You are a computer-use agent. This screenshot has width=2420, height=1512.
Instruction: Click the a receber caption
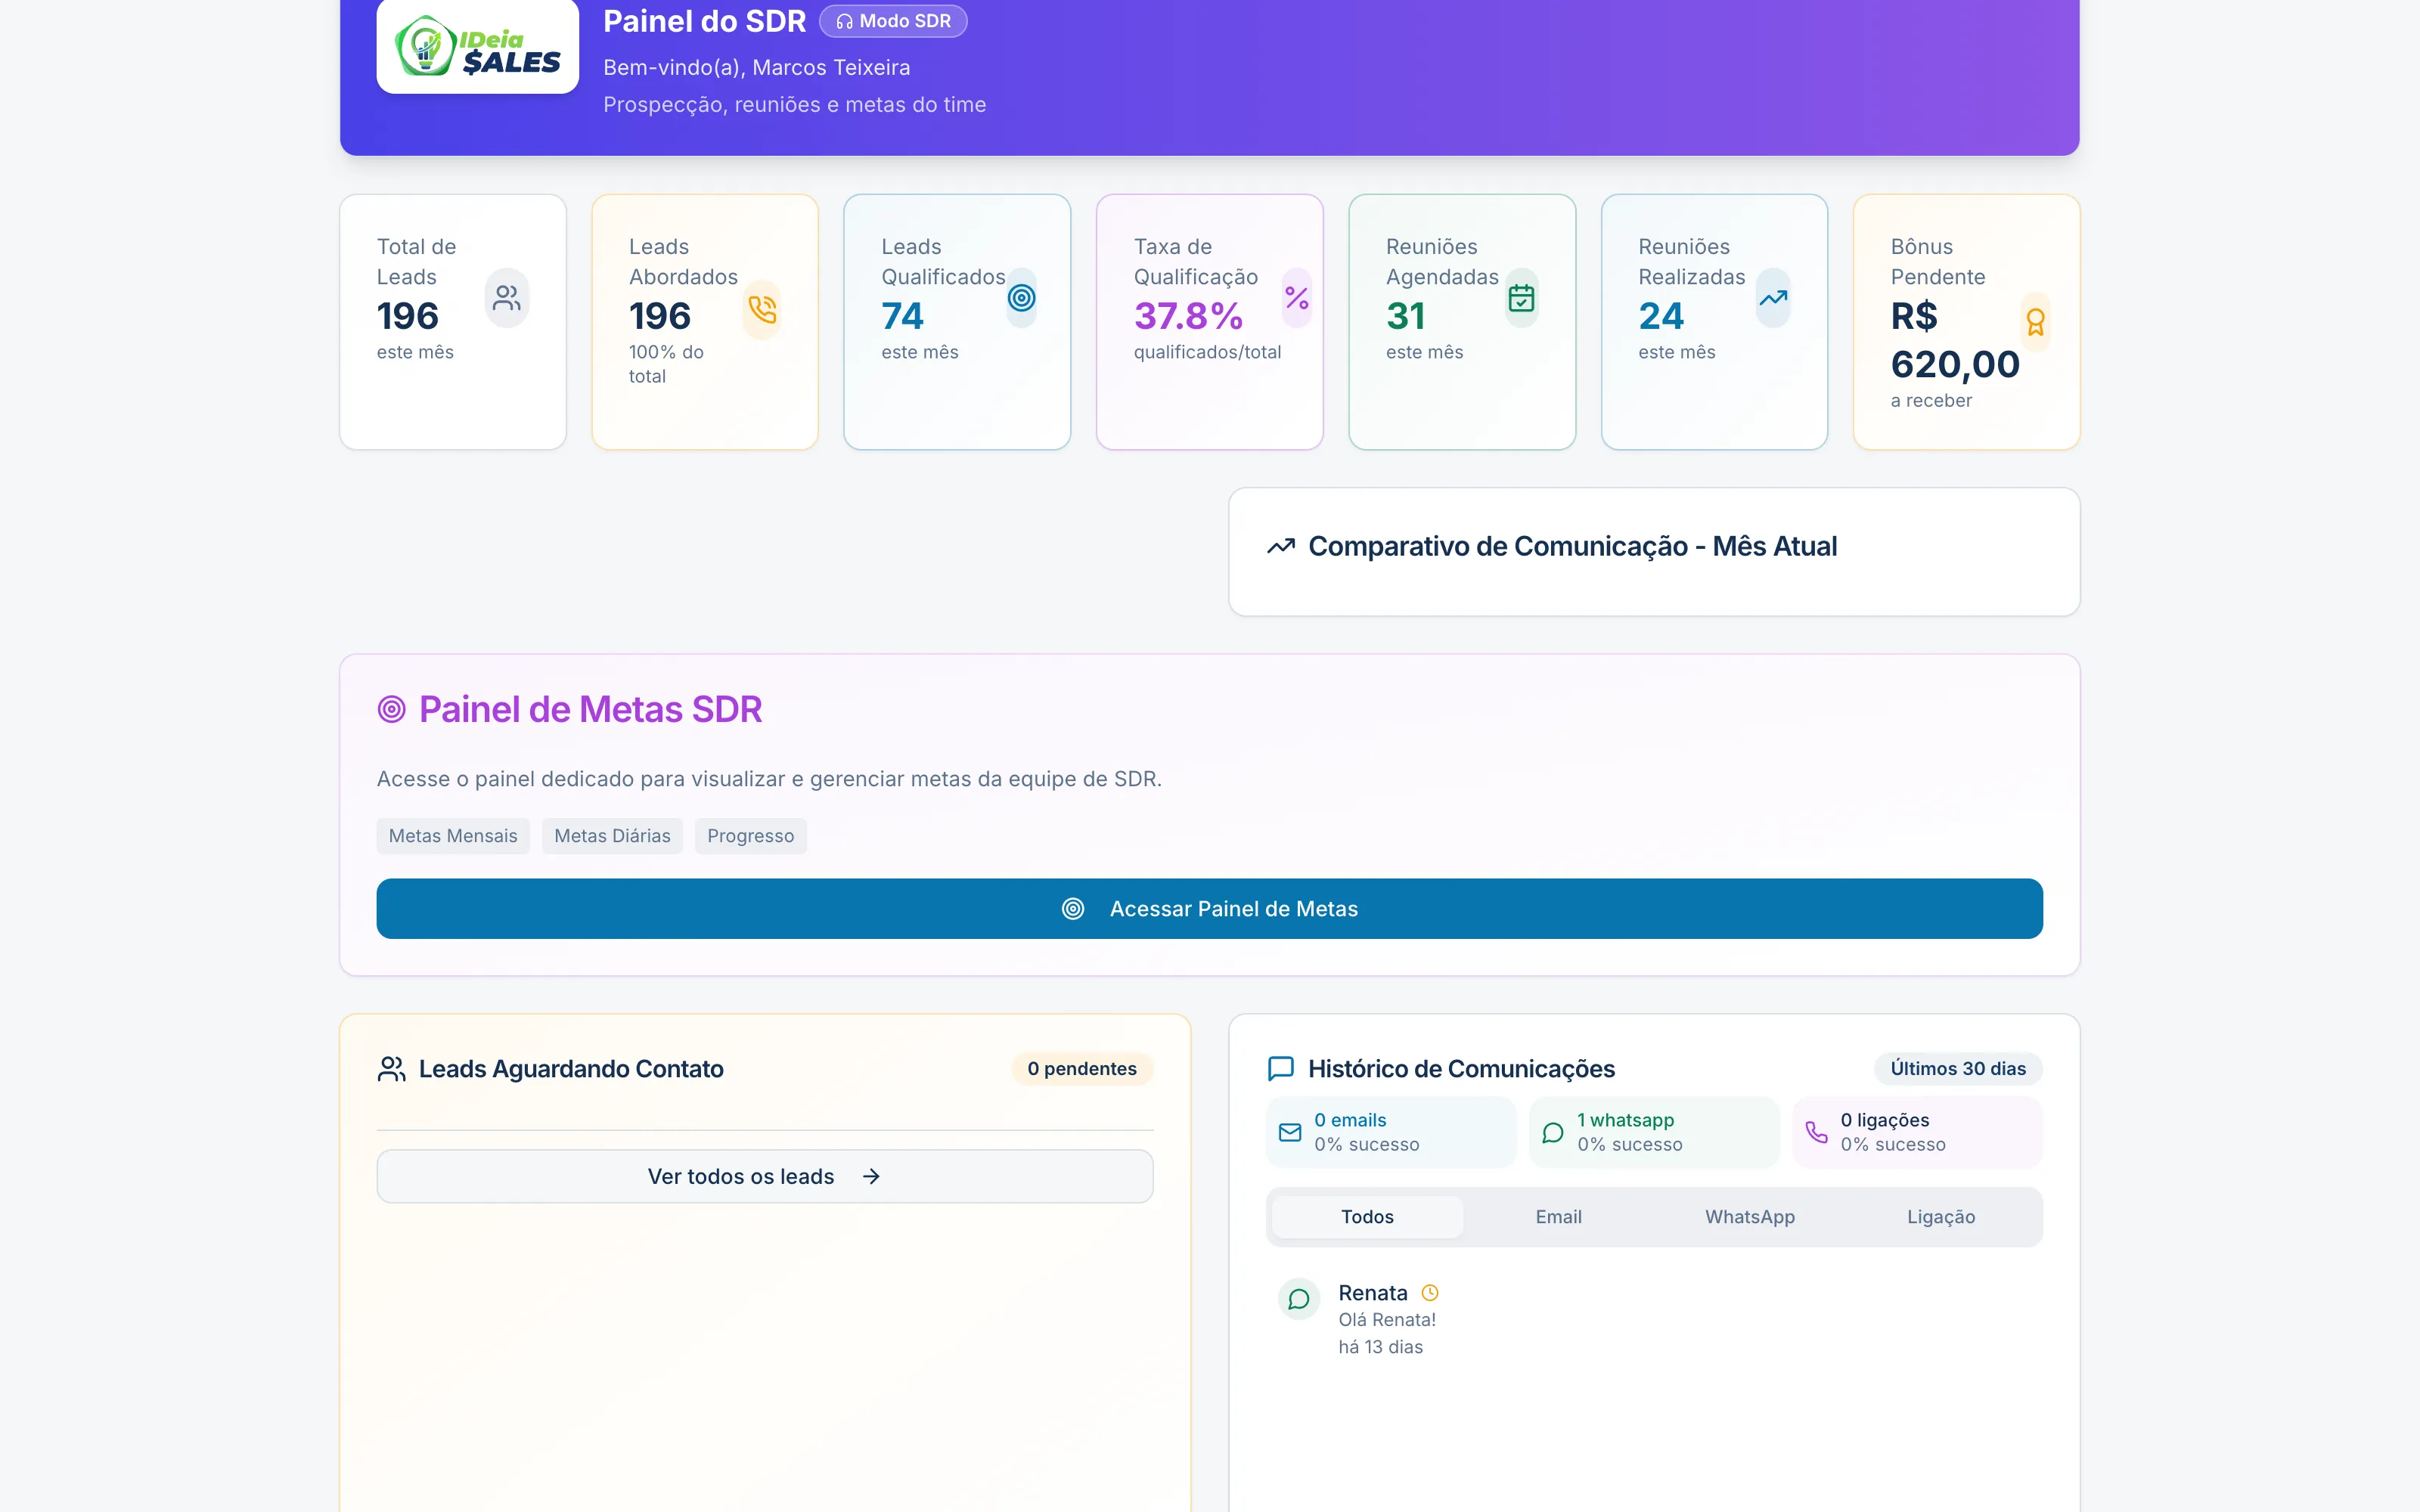point(1931,400)
